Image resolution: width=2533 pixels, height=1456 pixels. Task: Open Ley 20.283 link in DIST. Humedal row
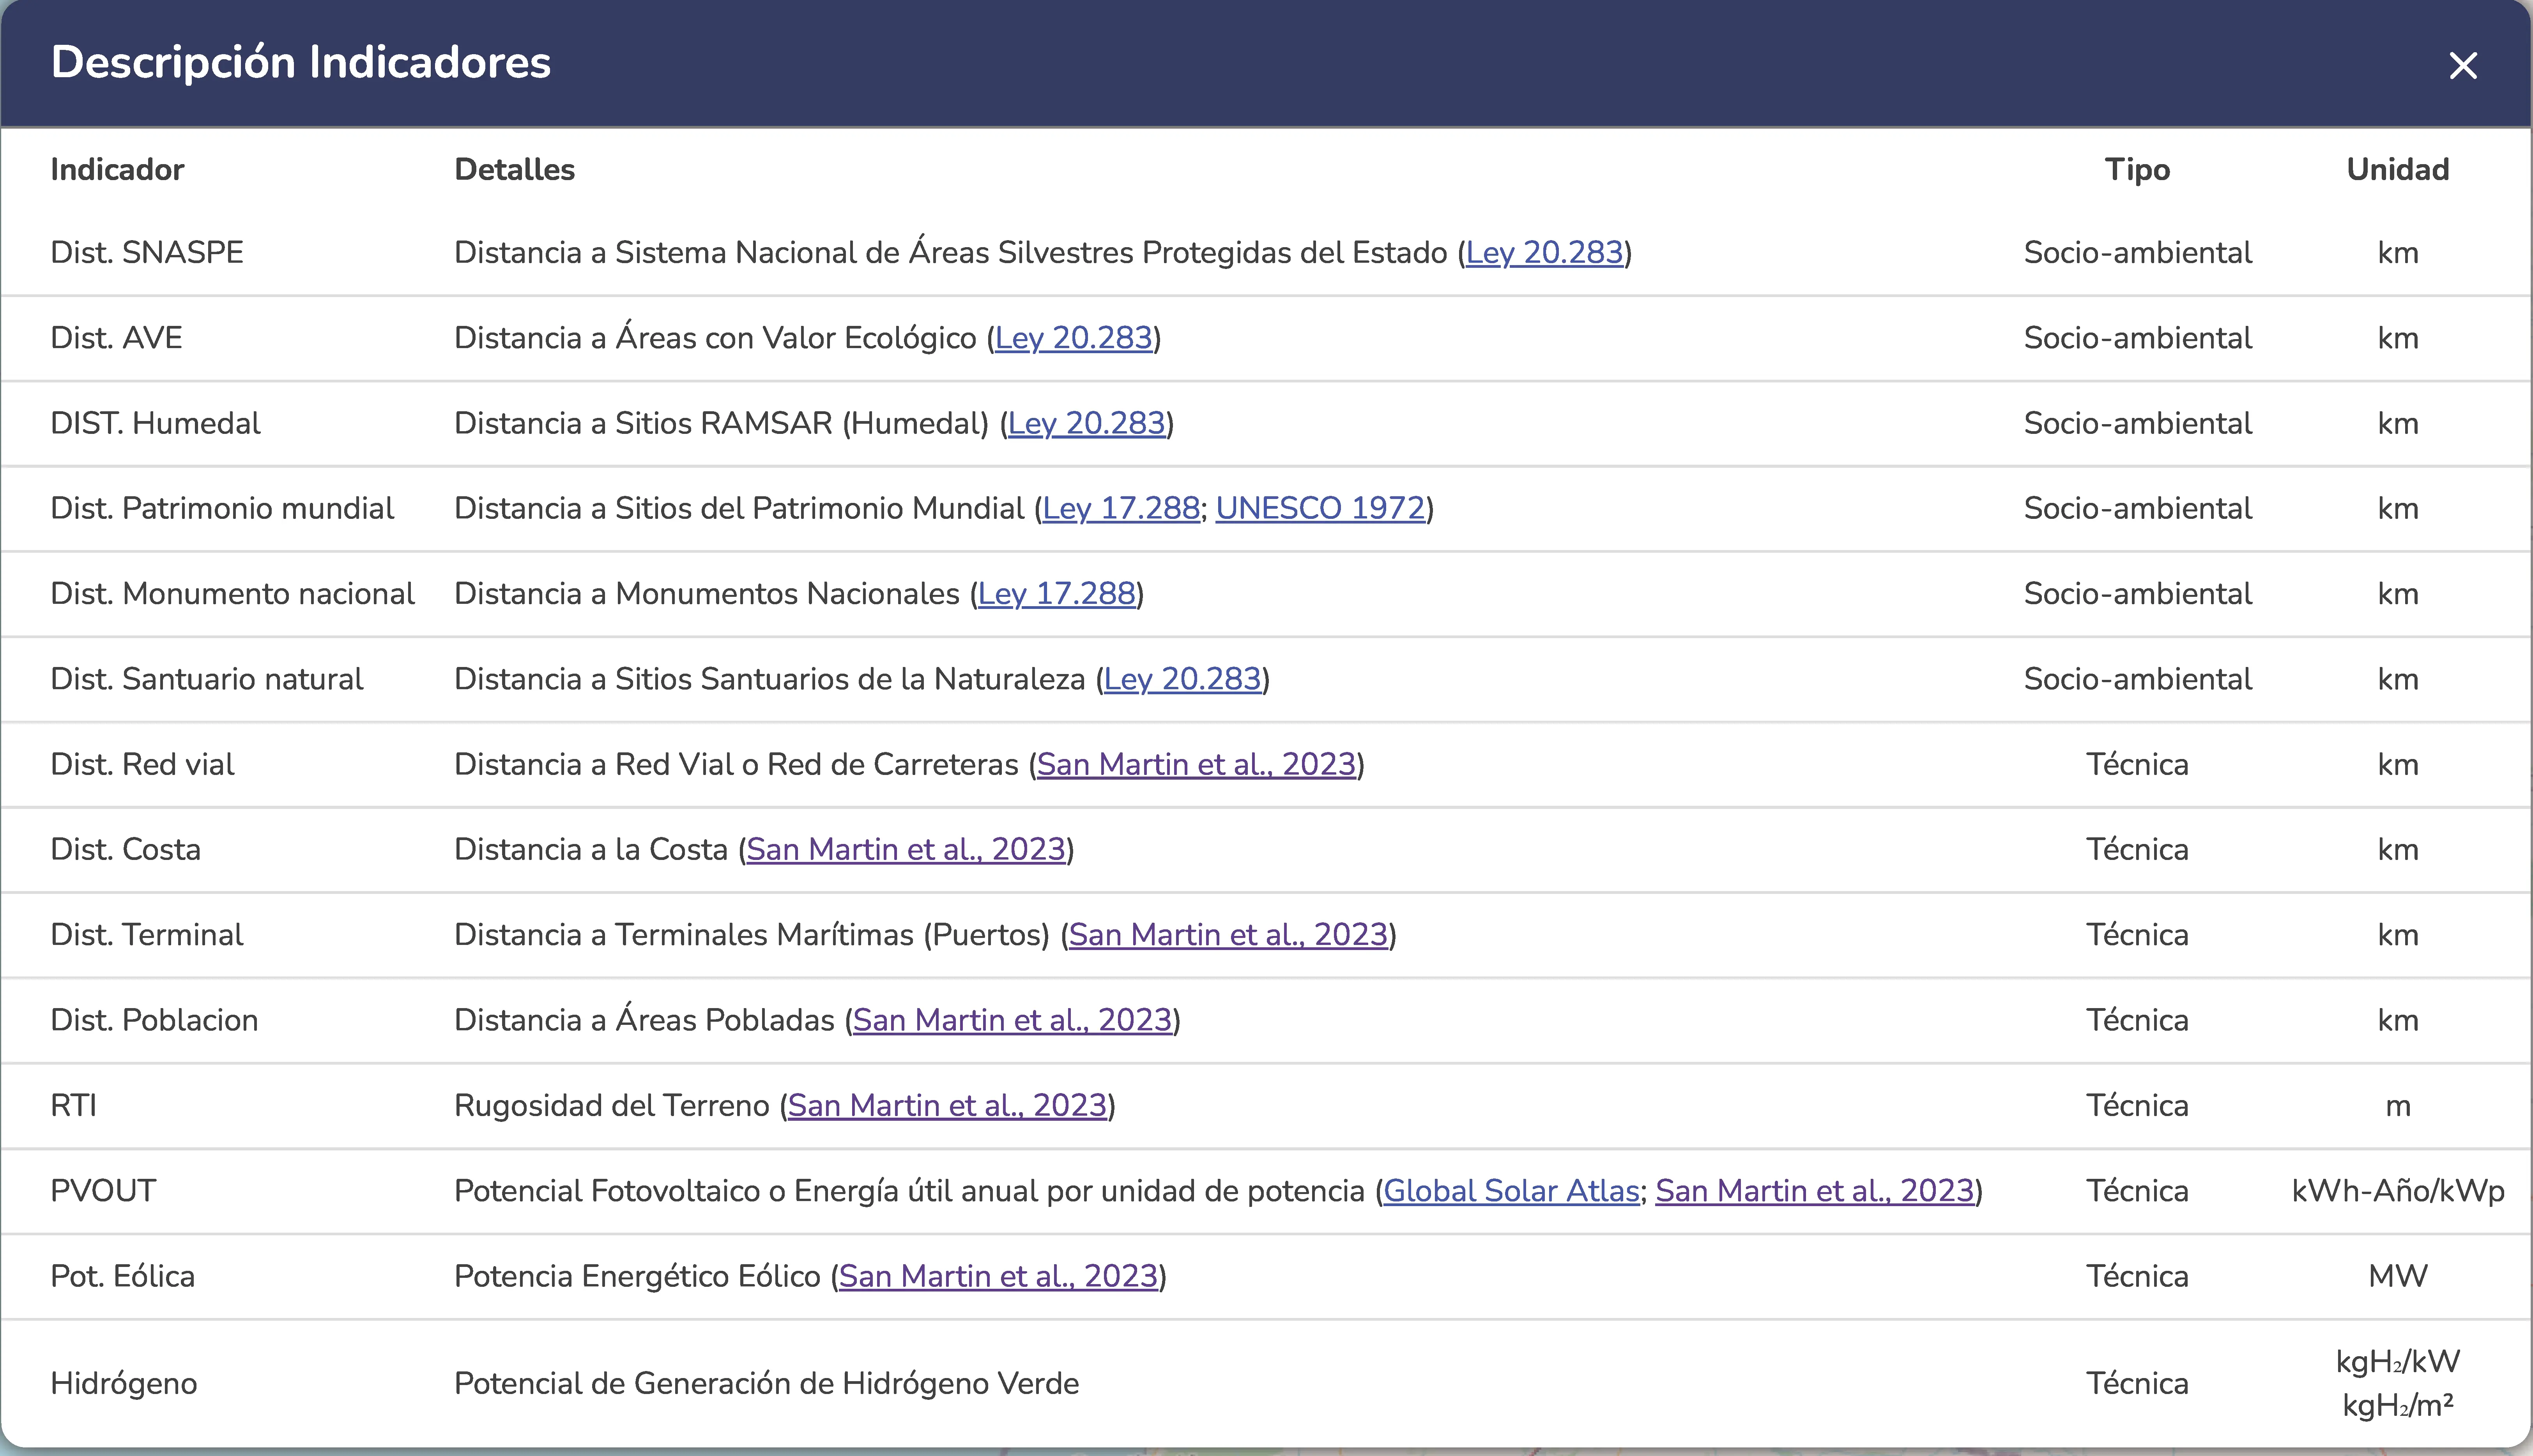click(x=1087, y=424)
